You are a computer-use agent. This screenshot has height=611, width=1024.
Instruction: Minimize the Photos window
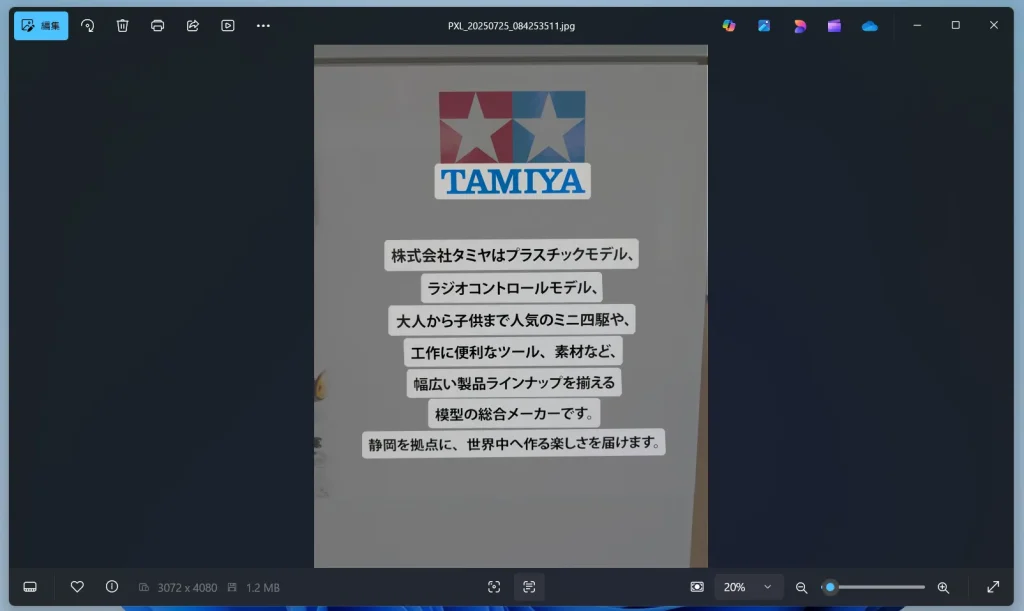coord(917,25)
